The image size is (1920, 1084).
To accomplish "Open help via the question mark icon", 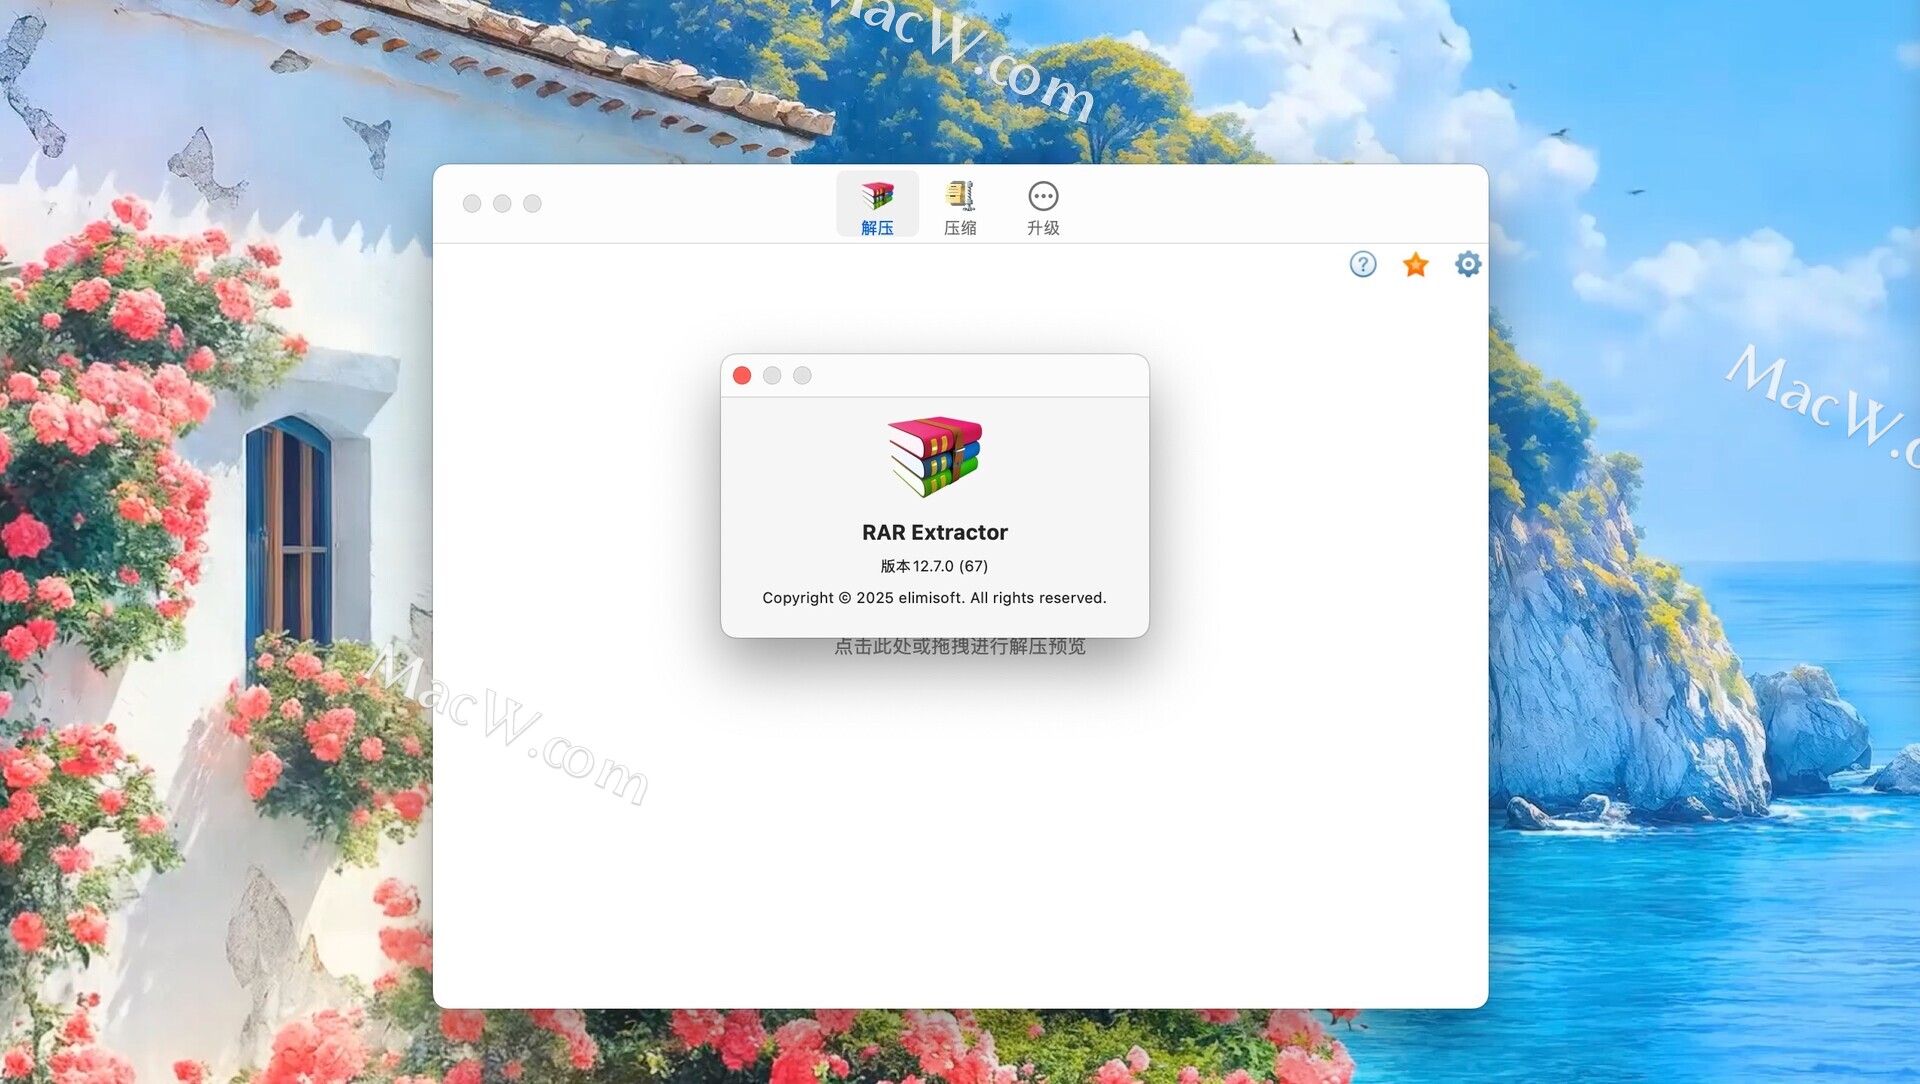I will (1363, 264).
